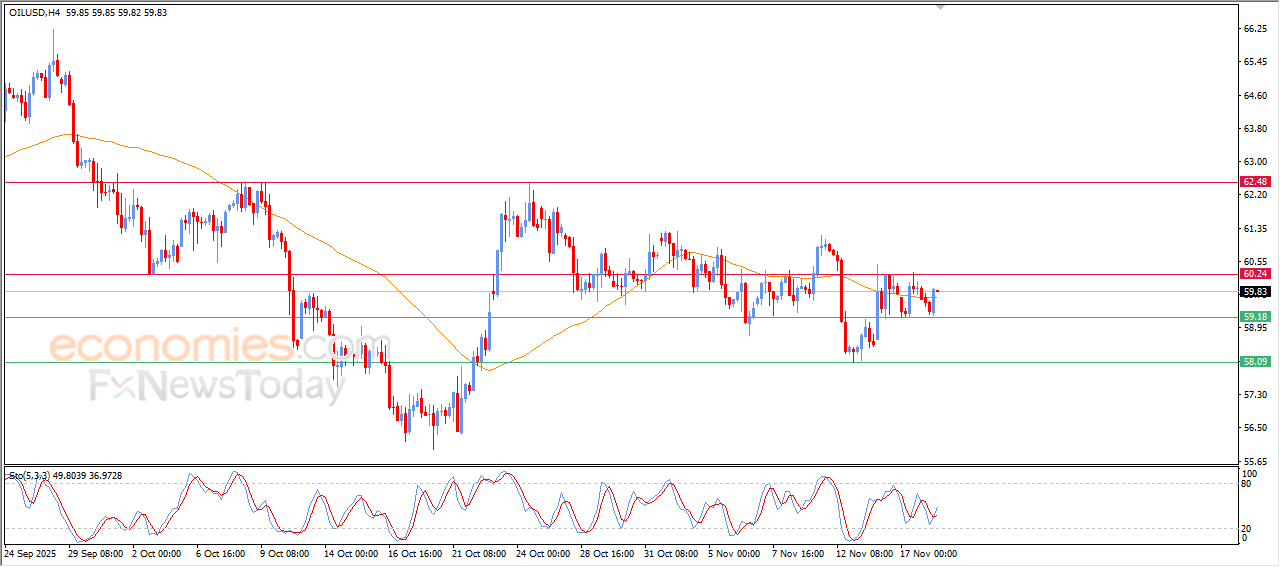This screenshot has height=567, width=1280.
Task: Select the green 58.09 price tag
Action: [1254, 362]
